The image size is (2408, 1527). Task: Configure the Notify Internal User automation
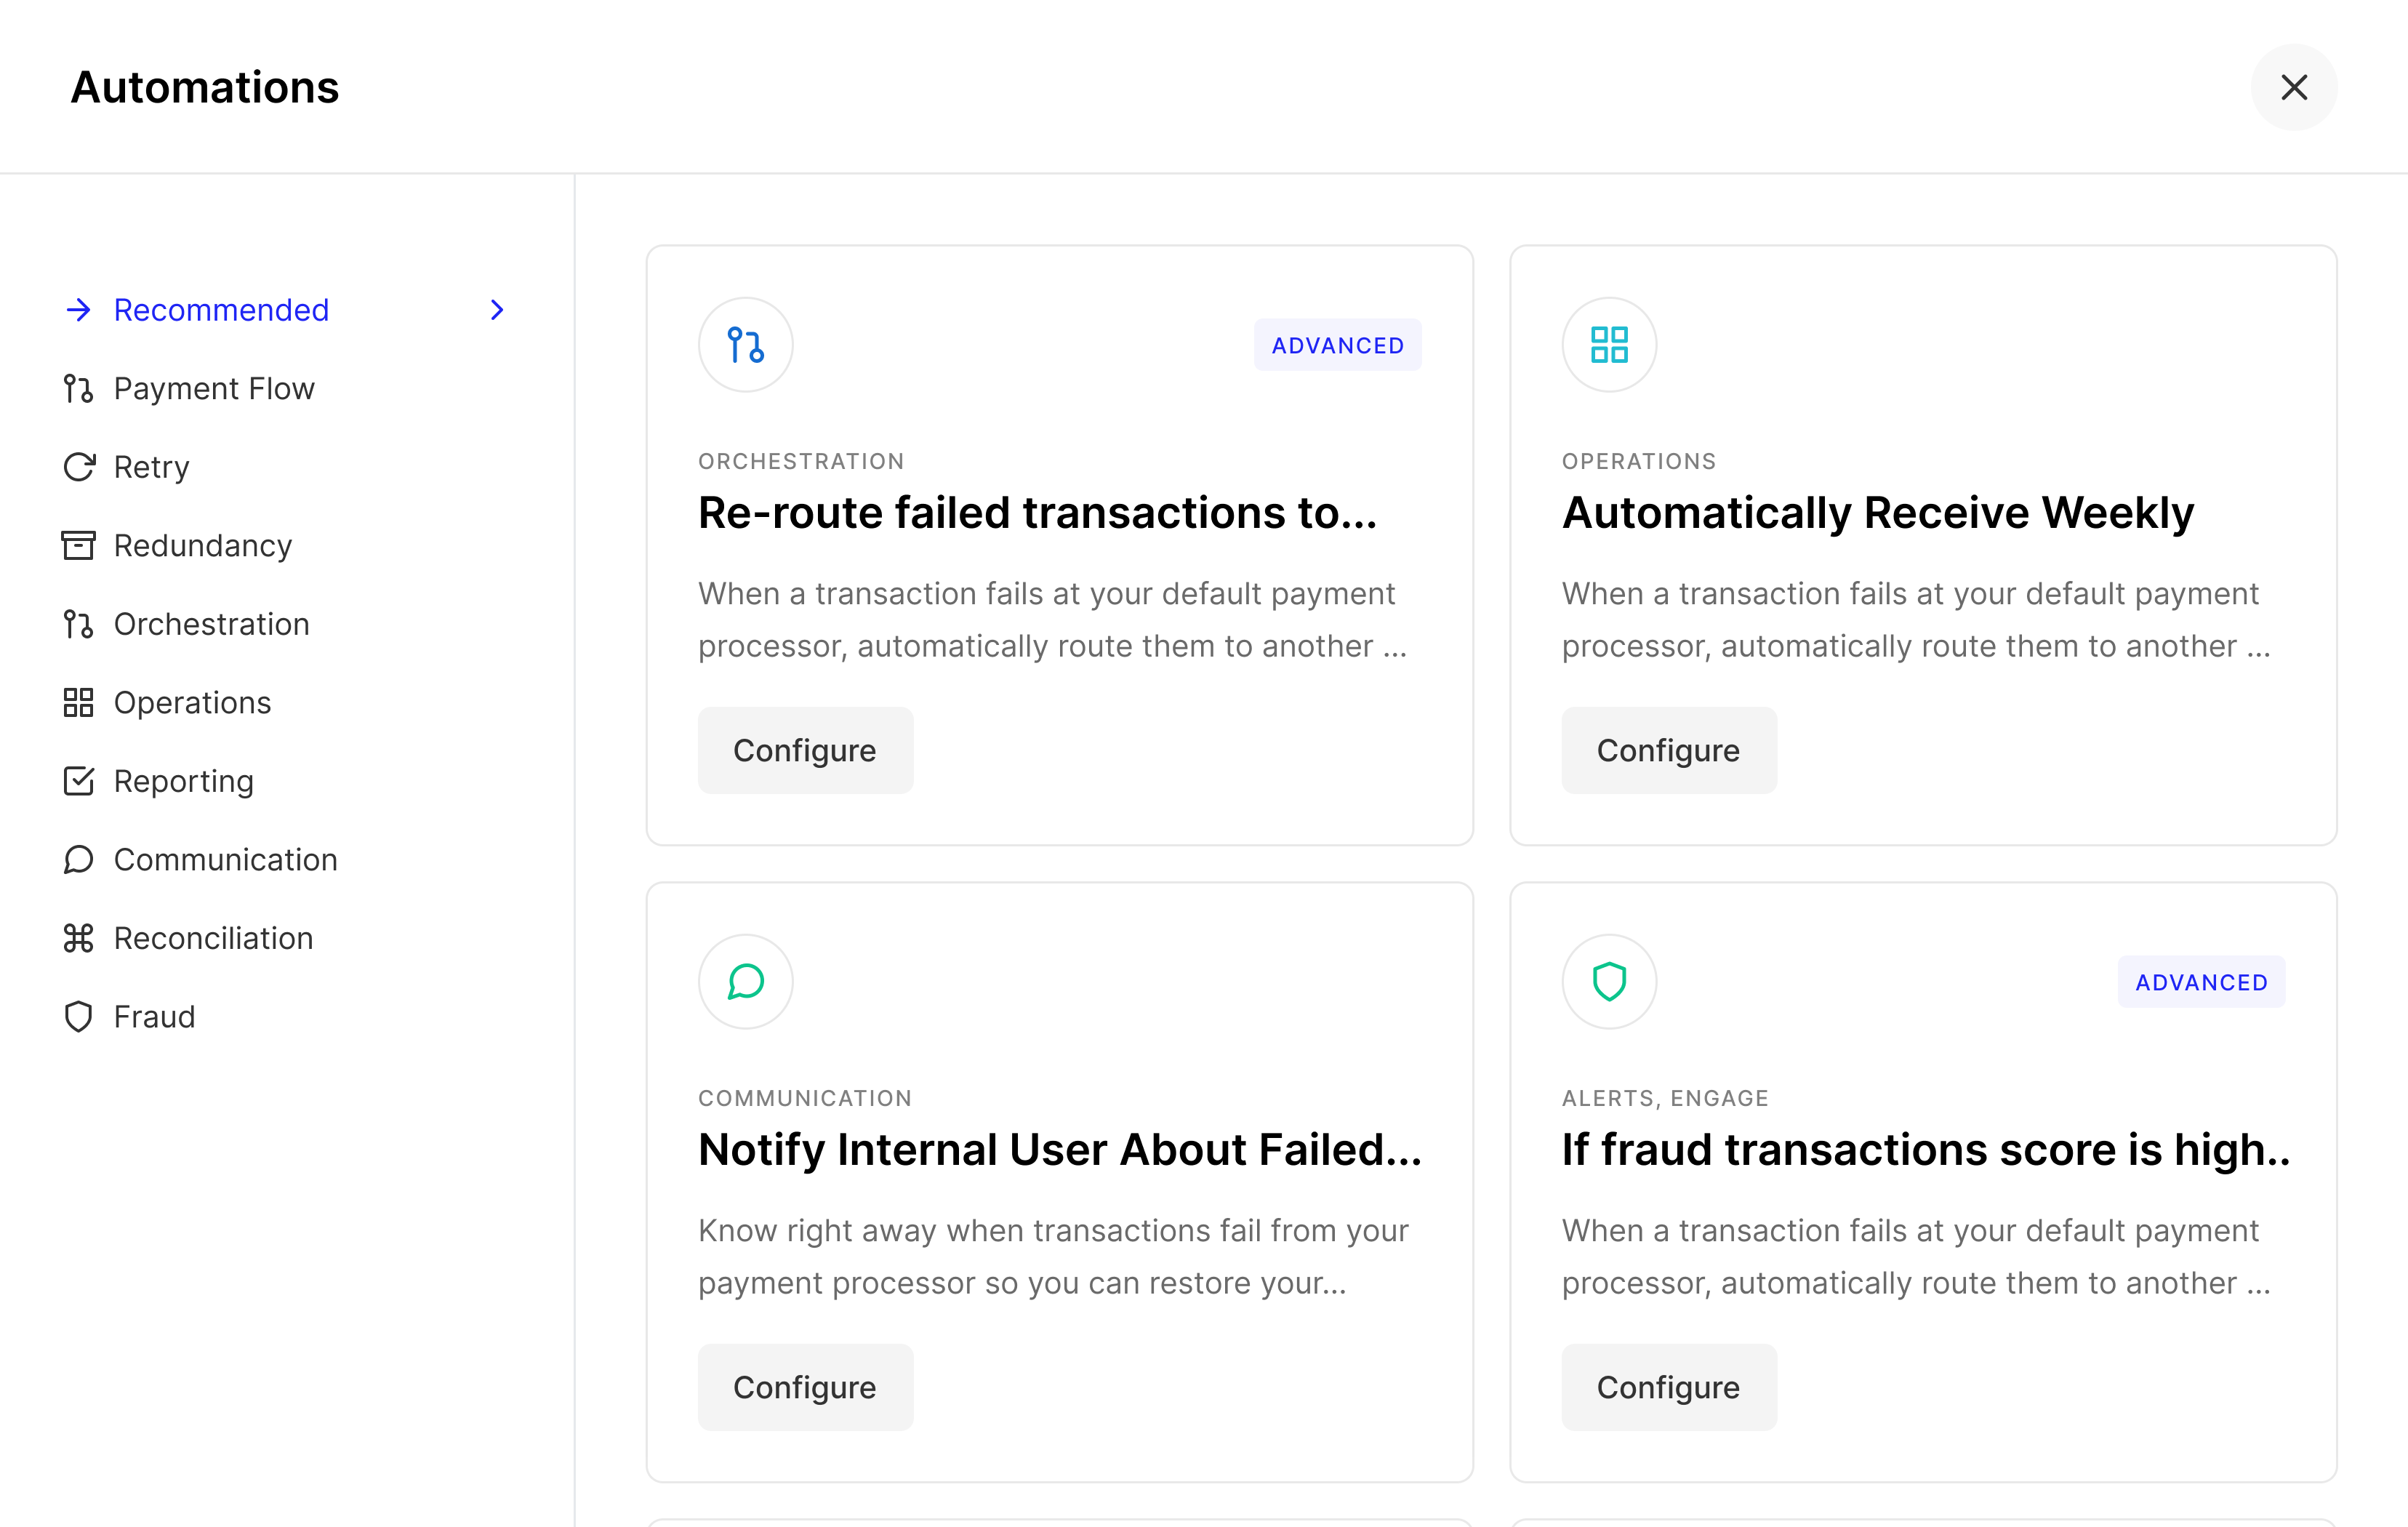[805, 1387]
